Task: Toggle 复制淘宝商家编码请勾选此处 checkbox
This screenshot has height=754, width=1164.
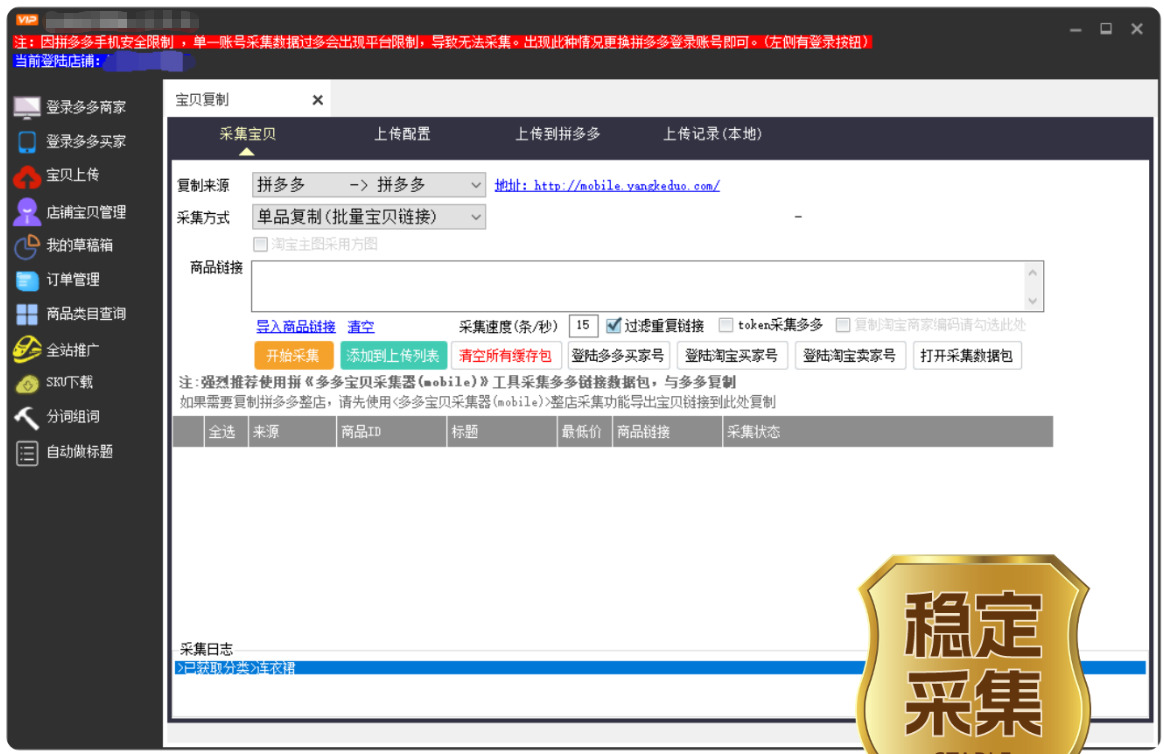Action: [x=843, y=325]
